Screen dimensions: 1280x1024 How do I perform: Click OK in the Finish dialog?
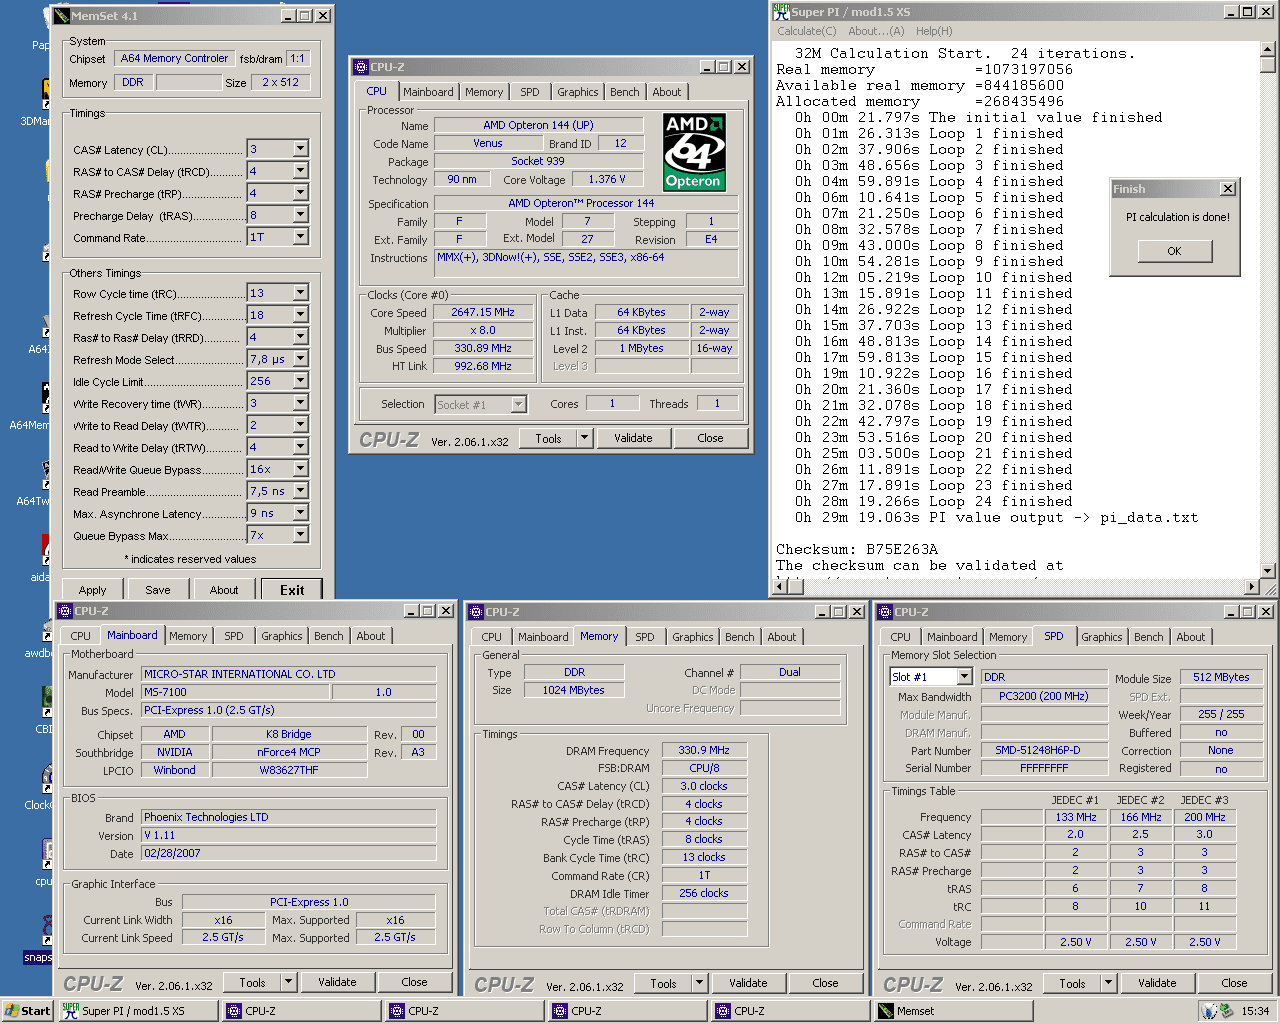click(1174, 251)
